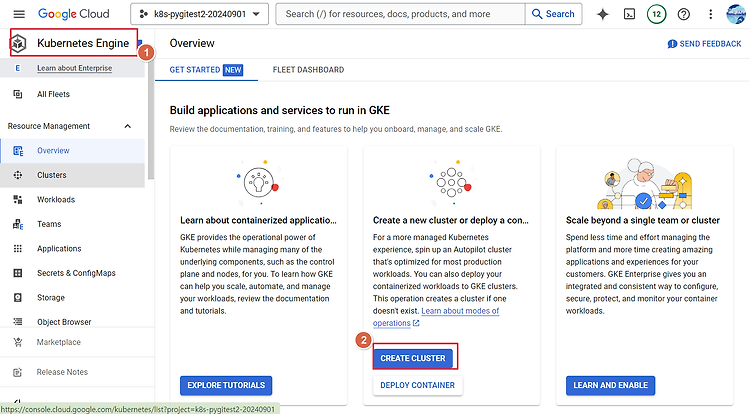The width and height of the screenshot is (750, 414).
Task: Open the hamburger navigation menu
Action: pyautogui.click(x=19, y=14)
